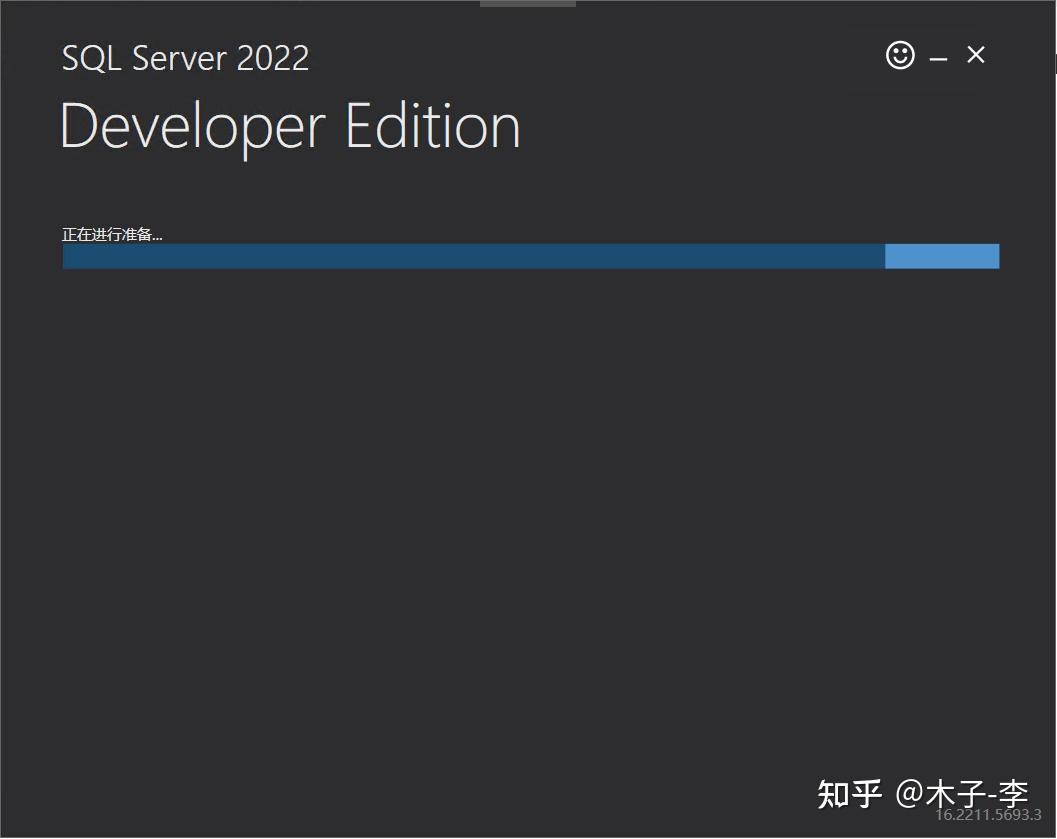This screenshot has width=1057, height=839.
Task: Click the version number 16.2211.5693.3
Action: [x=988, y=815]
